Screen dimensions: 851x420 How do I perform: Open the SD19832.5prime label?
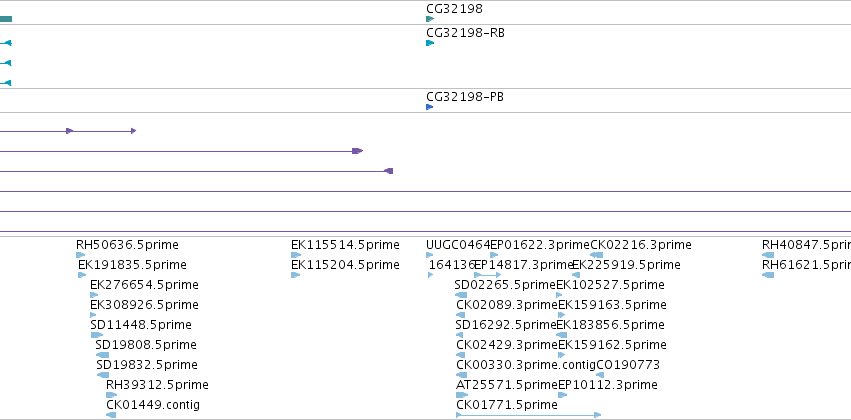pos(147,365)
